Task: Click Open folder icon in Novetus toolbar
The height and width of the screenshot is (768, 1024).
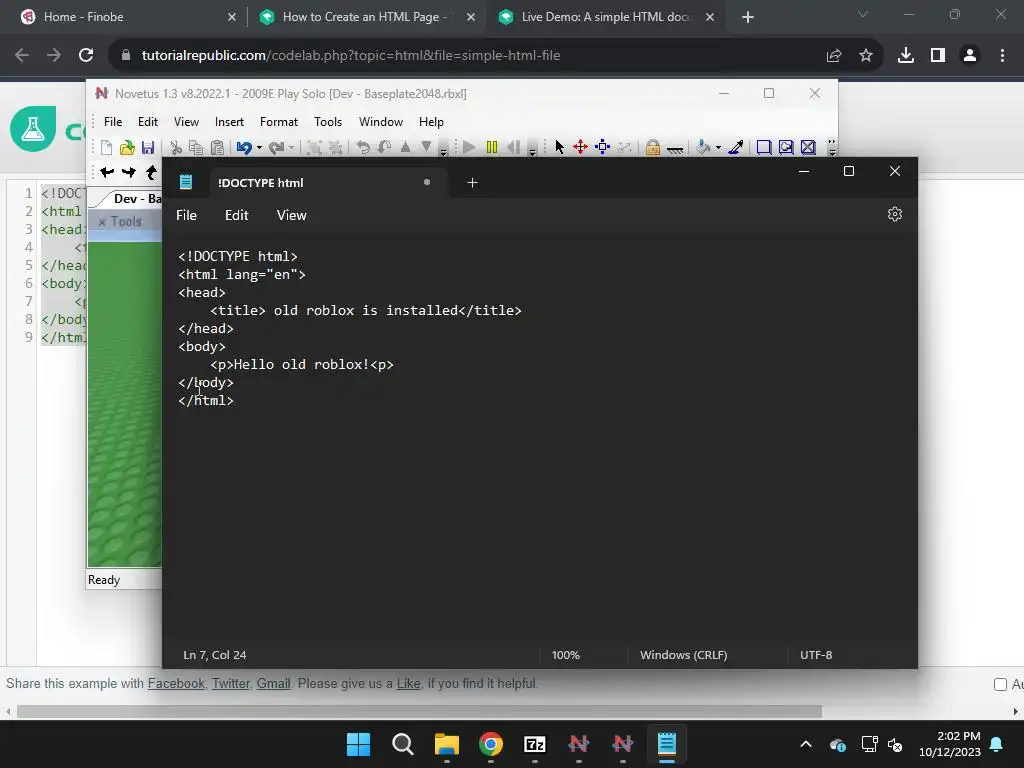Action: [127, 148]
